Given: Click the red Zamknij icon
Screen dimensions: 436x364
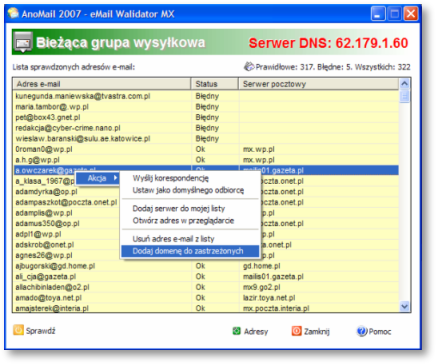Looking at the screenshot, I should point(296,331).
